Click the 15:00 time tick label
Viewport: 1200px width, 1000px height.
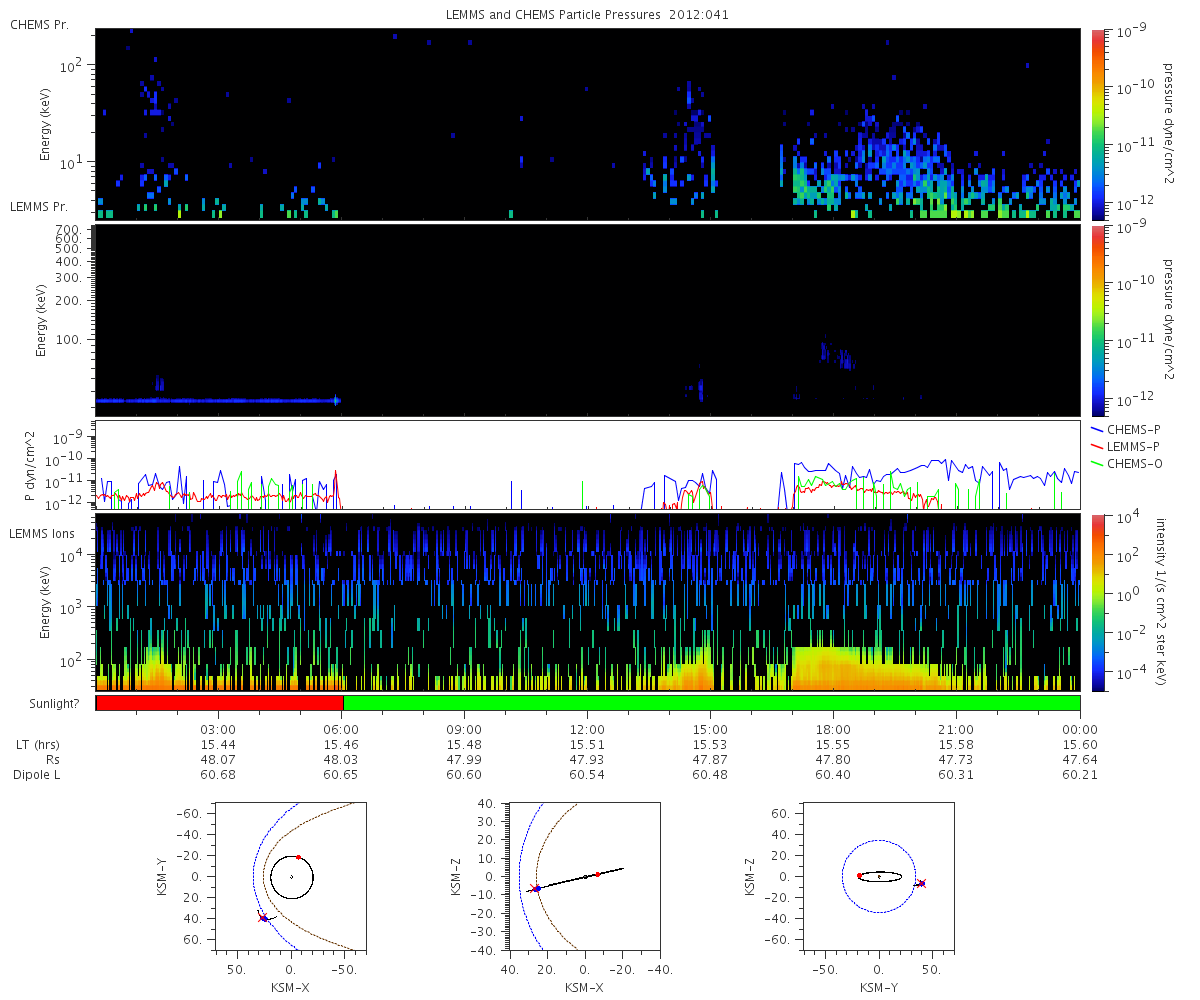point(710,730)
